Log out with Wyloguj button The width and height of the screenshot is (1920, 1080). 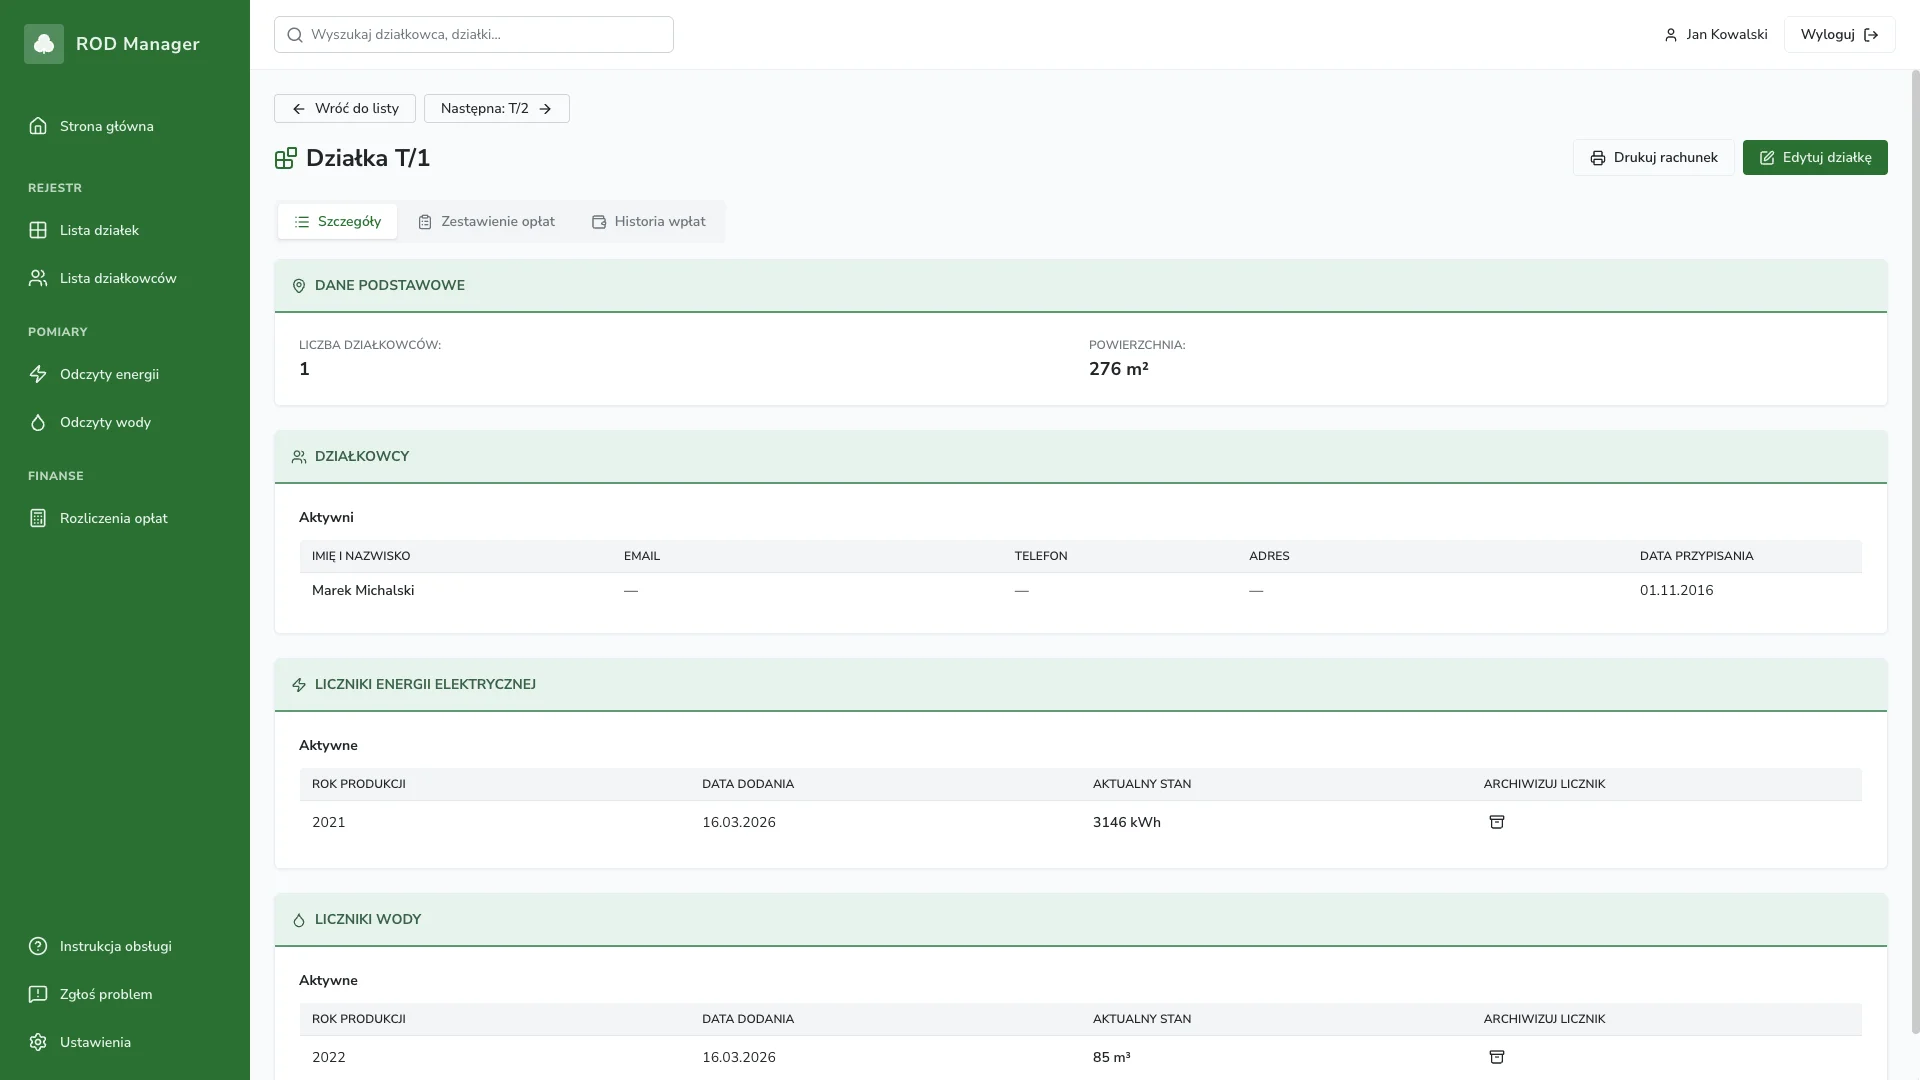(1838, 35)
